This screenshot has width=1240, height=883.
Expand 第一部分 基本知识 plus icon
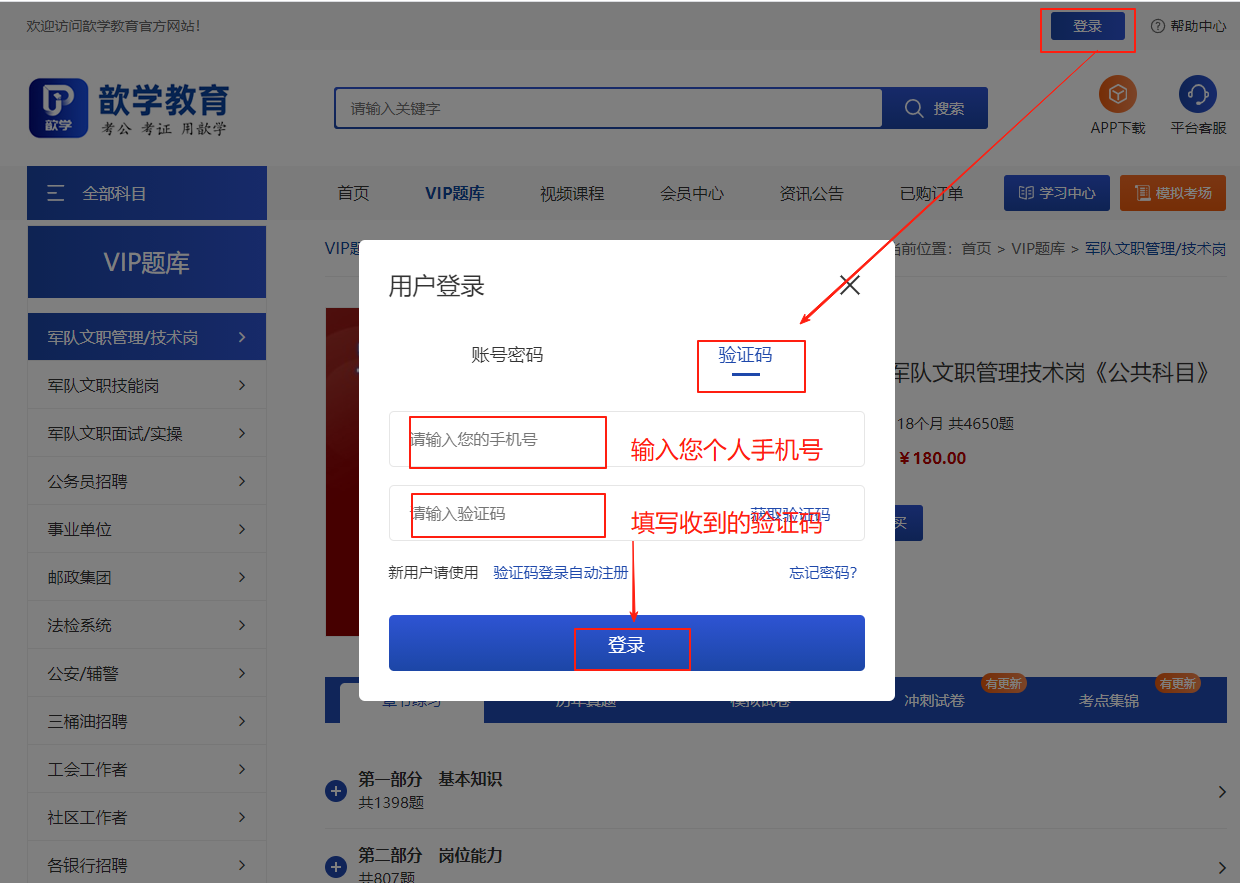pos(336,791)
